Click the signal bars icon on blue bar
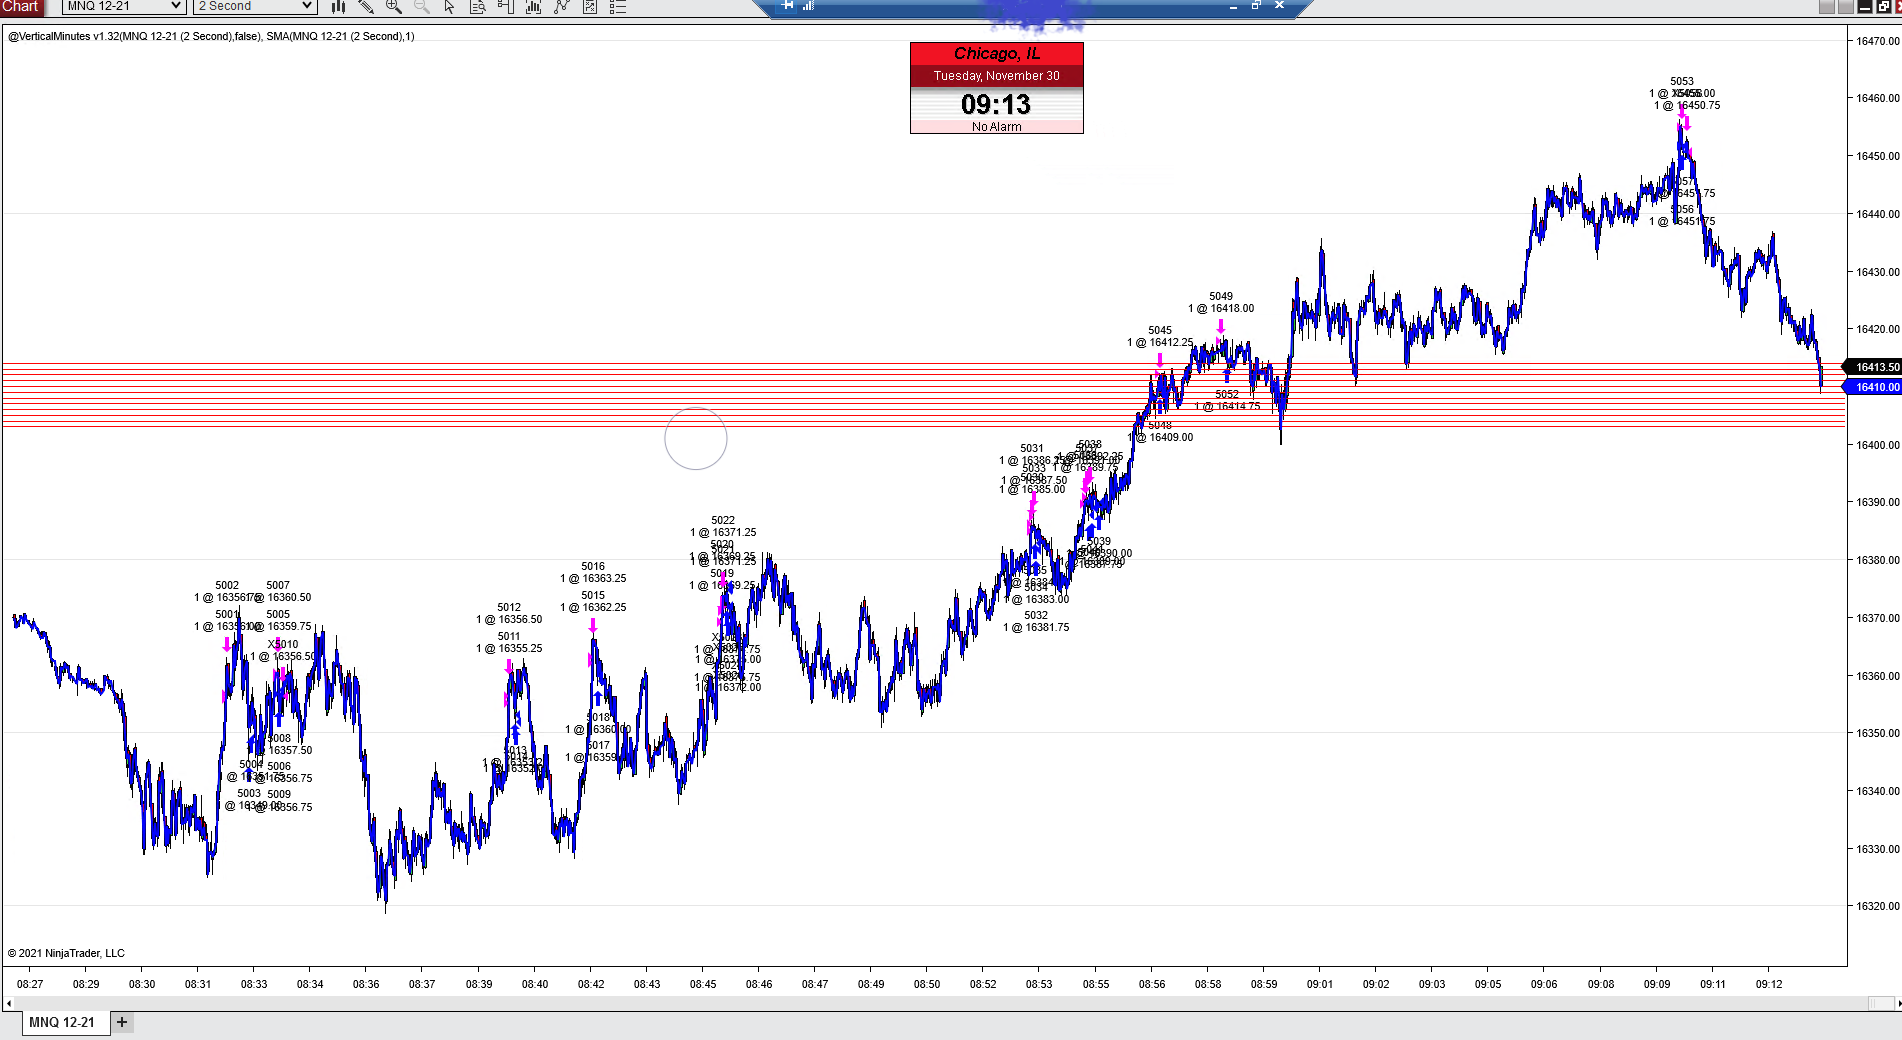This screenshot has height=1040, width=1902. point(808,5)
